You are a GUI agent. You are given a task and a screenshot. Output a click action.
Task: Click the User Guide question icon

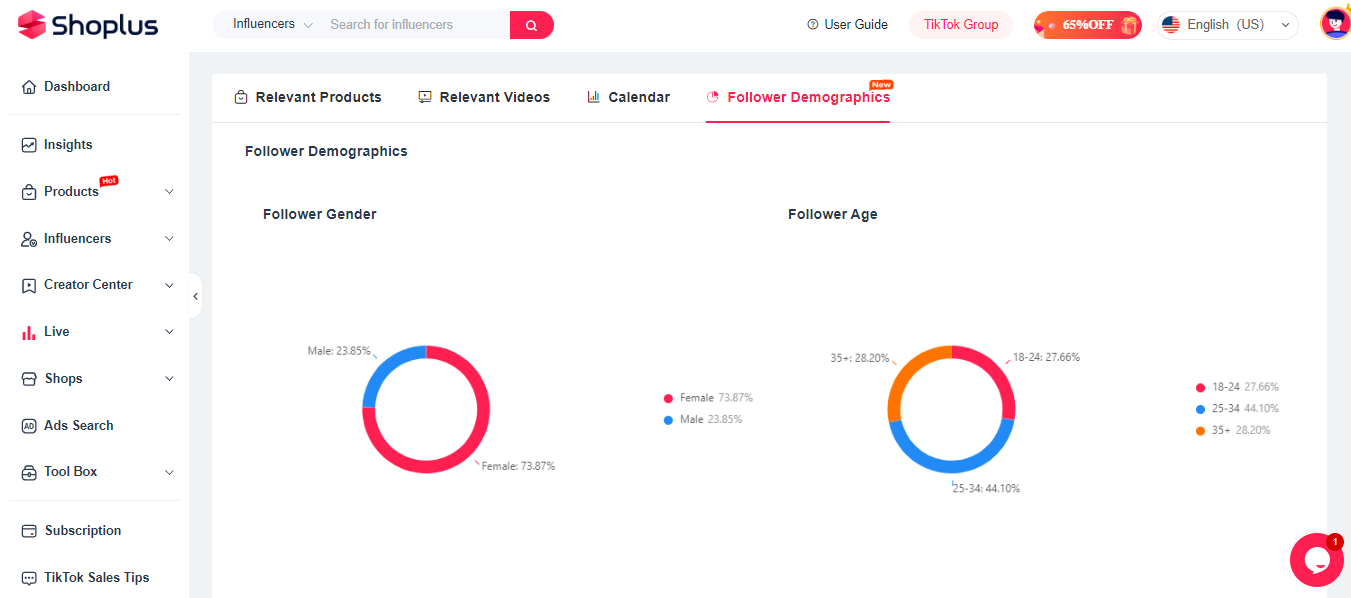click(x=813, y=25)
